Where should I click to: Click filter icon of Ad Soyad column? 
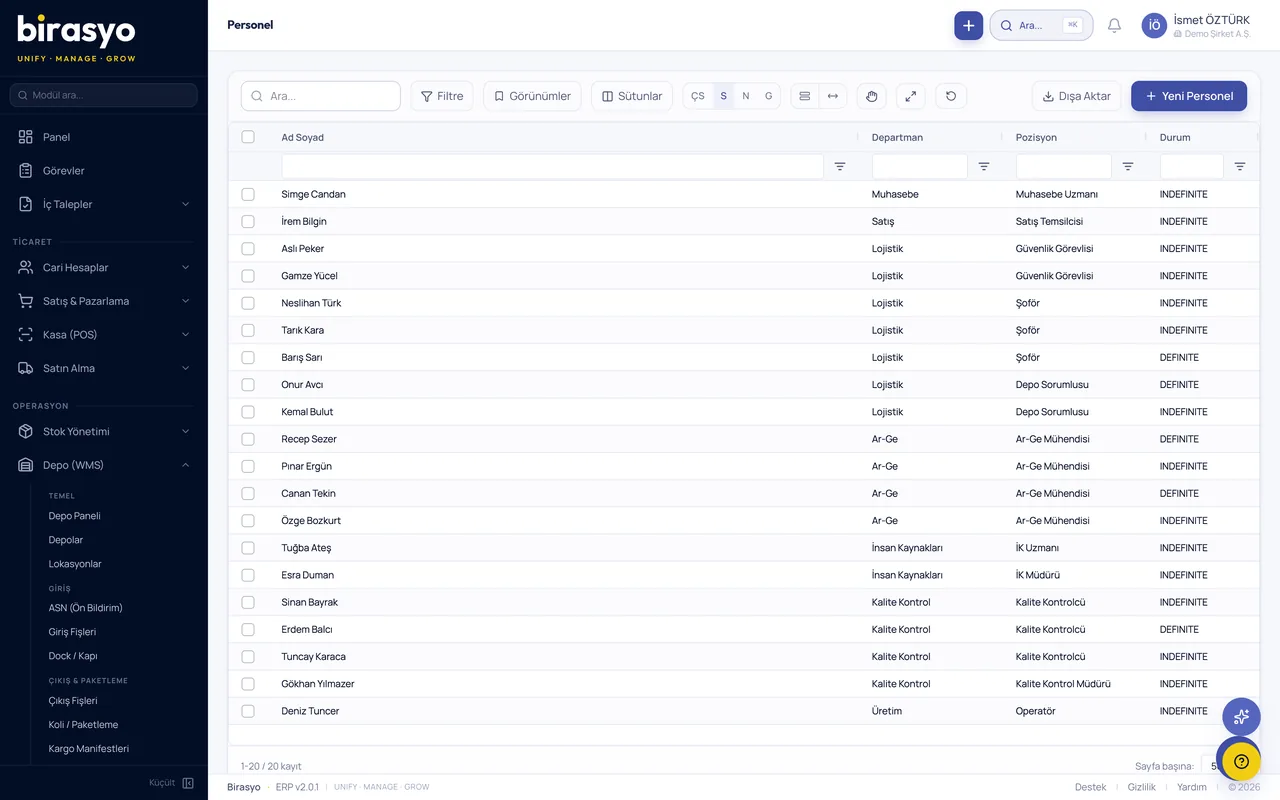pos(840,166)
